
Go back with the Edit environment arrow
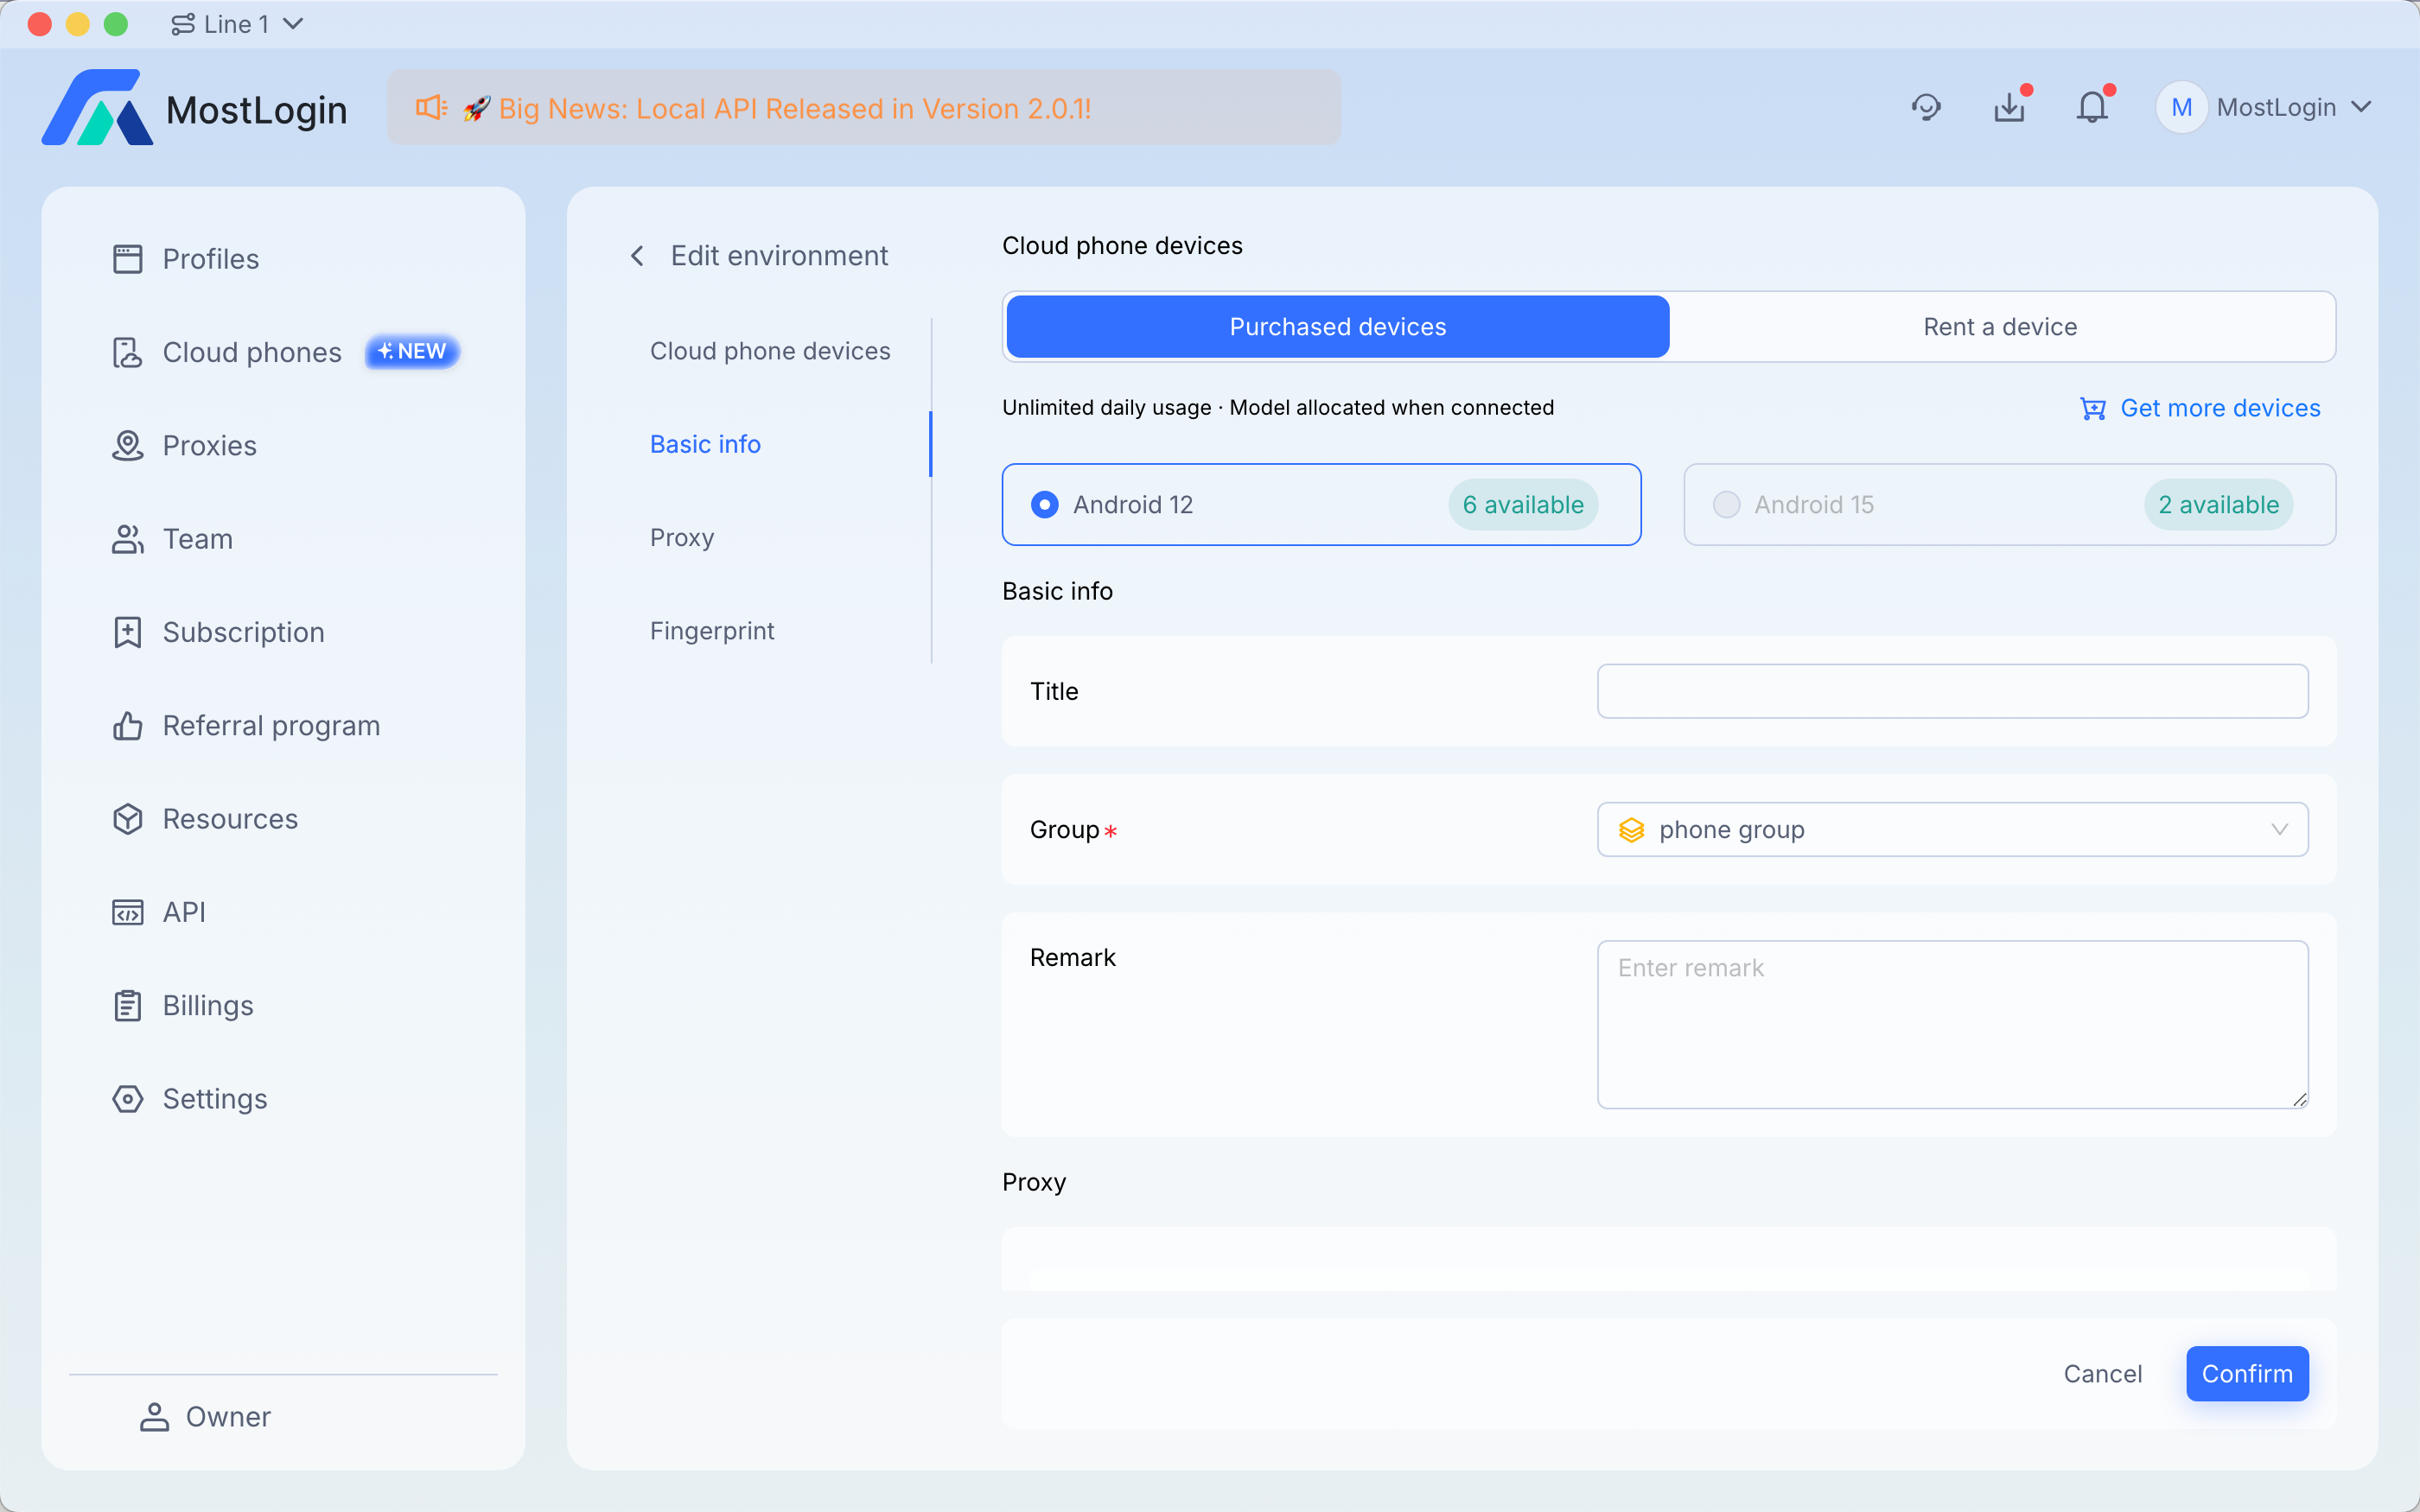637,256
